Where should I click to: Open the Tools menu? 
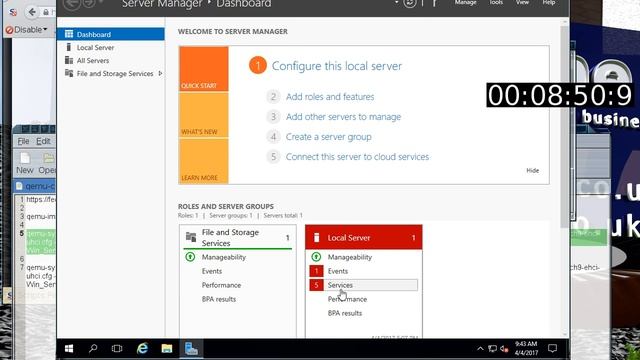click(496, 3)
